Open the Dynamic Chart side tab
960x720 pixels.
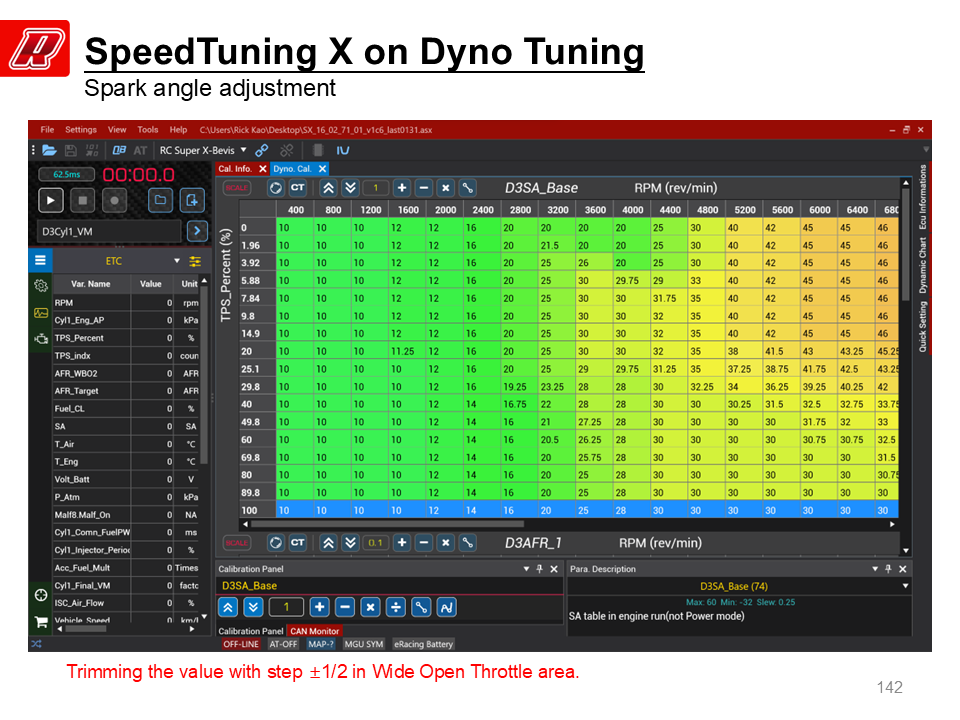point(923,265)
